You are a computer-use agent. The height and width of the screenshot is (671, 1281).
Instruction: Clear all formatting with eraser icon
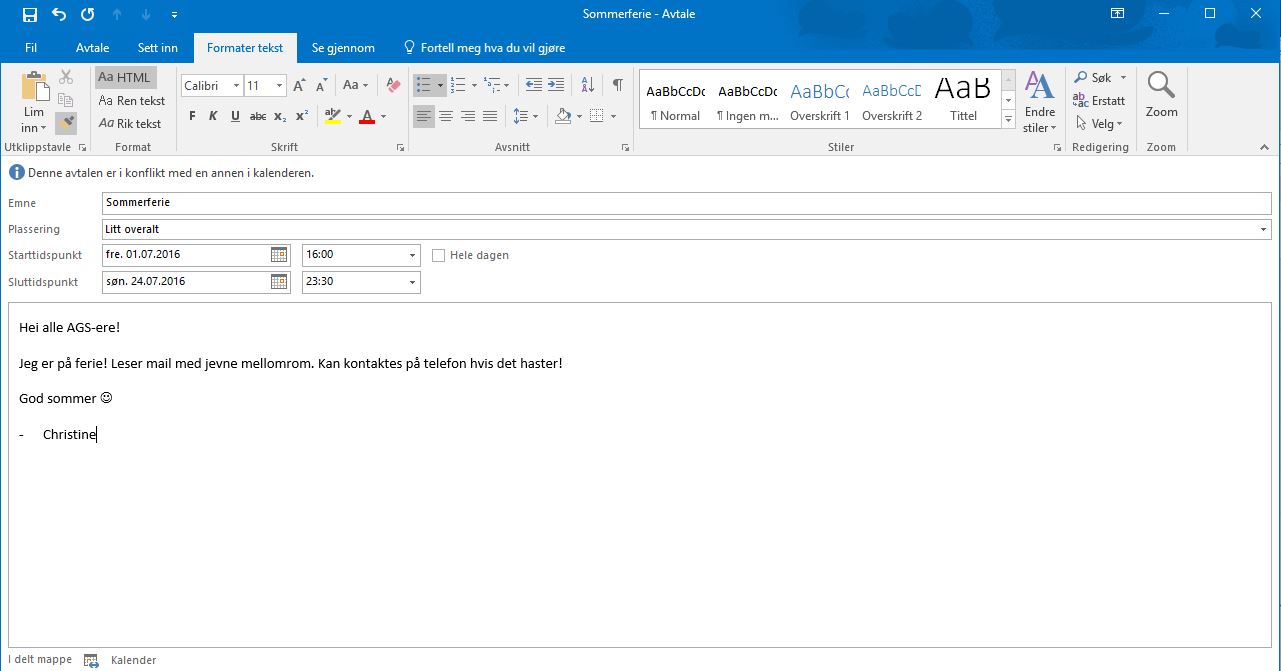click(393, 86)
